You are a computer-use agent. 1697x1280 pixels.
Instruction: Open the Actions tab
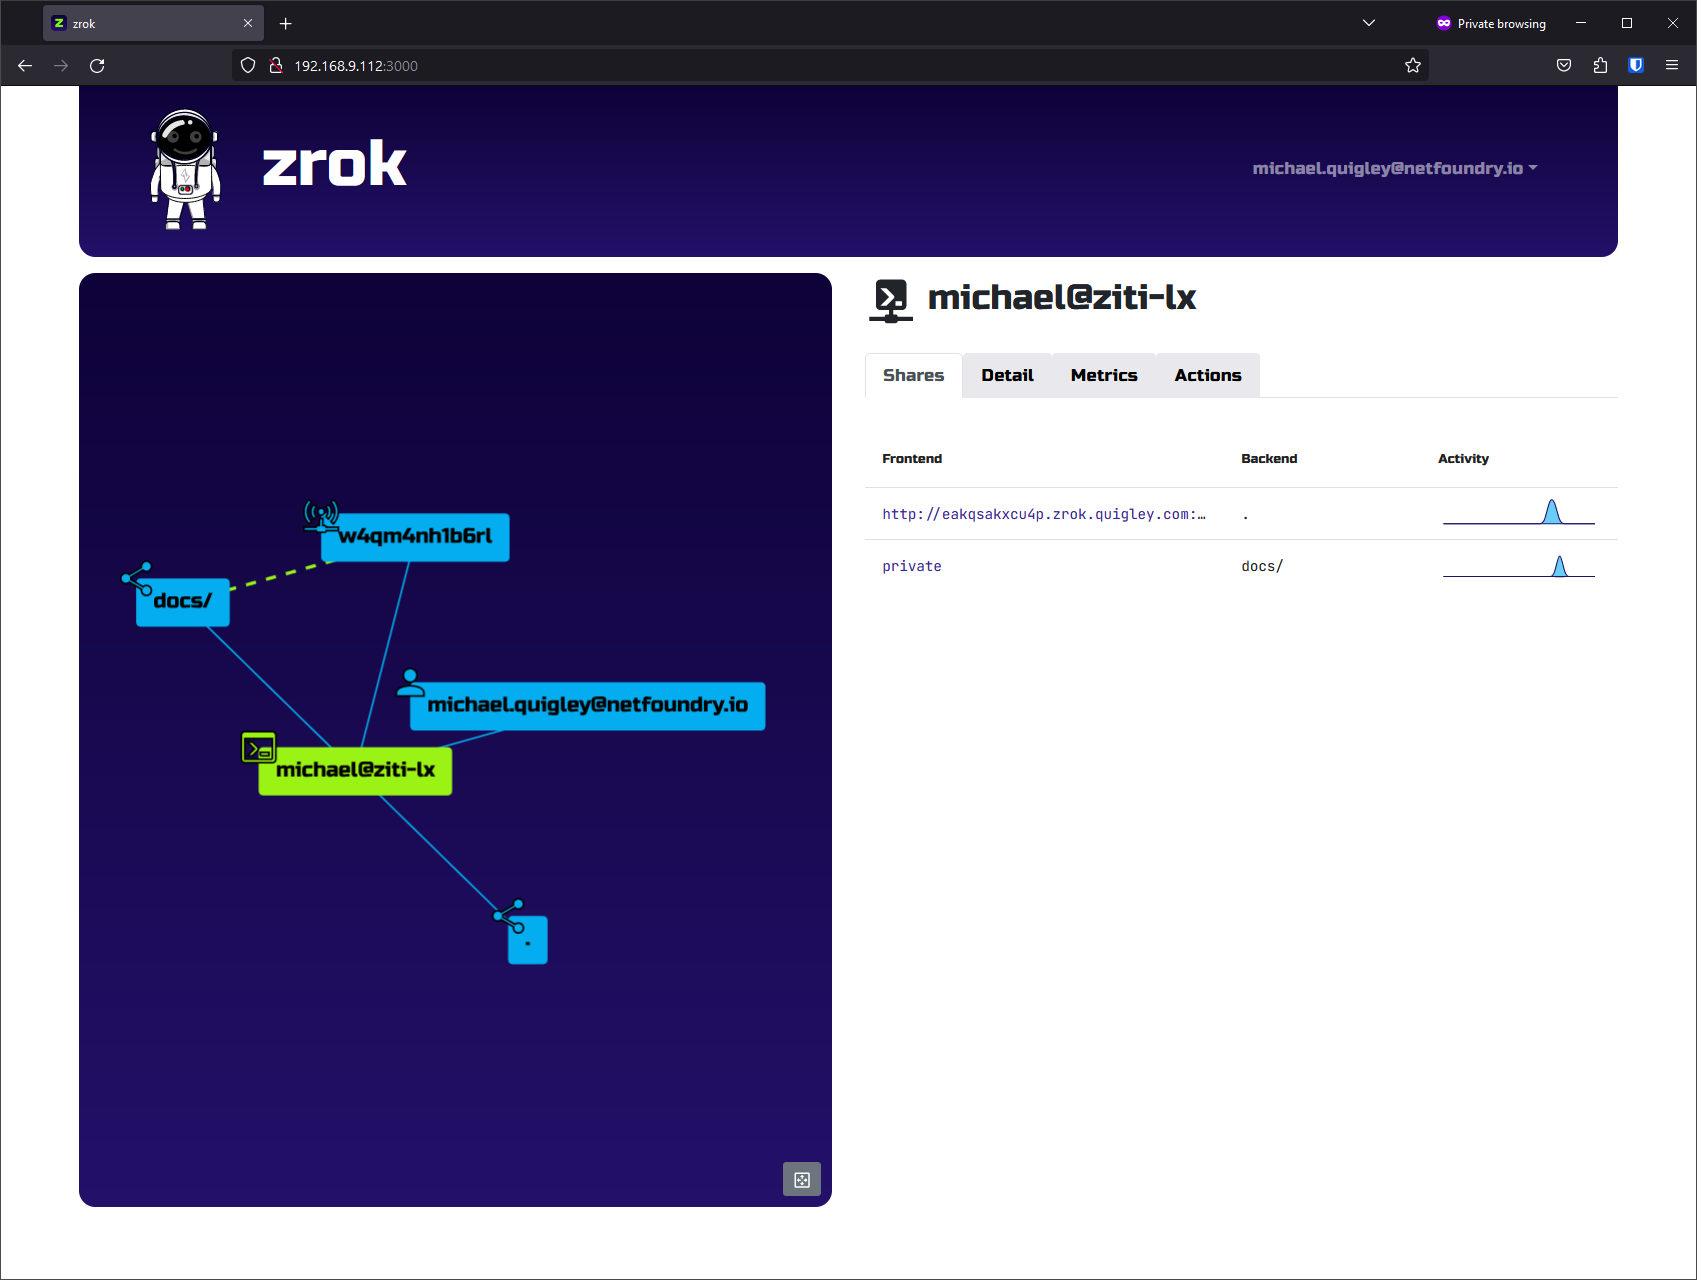[1208, 375]
